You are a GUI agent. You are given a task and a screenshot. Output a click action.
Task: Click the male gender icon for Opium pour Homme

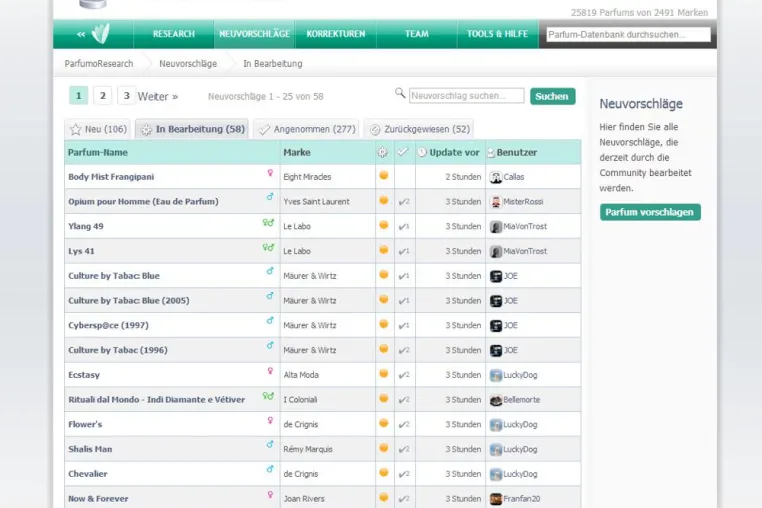point(270,197)
